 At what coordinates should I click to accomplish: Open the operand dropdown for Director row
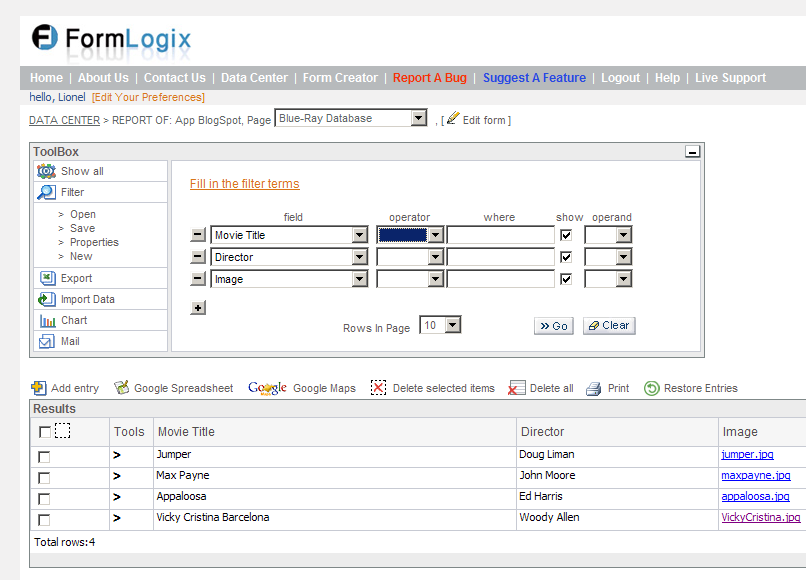(x=624, y=257)
